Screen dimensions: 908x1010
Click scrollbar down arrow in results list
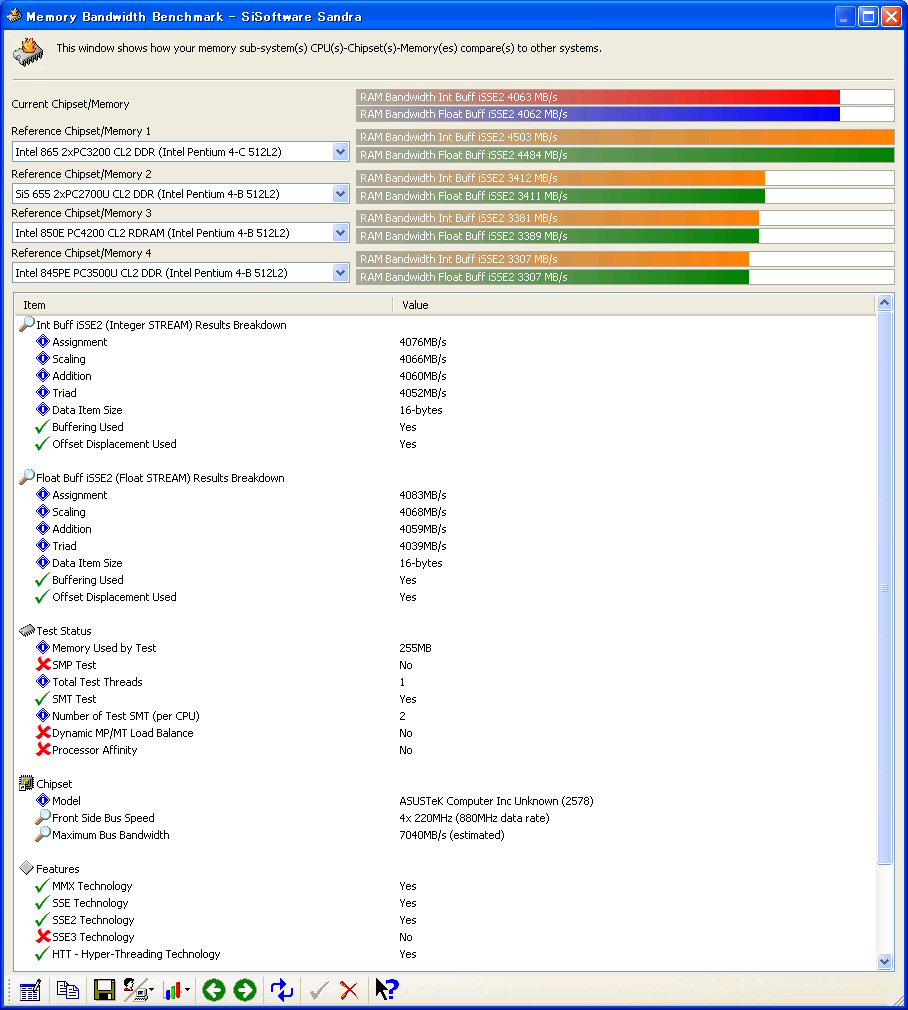click(x=884, y=962)
